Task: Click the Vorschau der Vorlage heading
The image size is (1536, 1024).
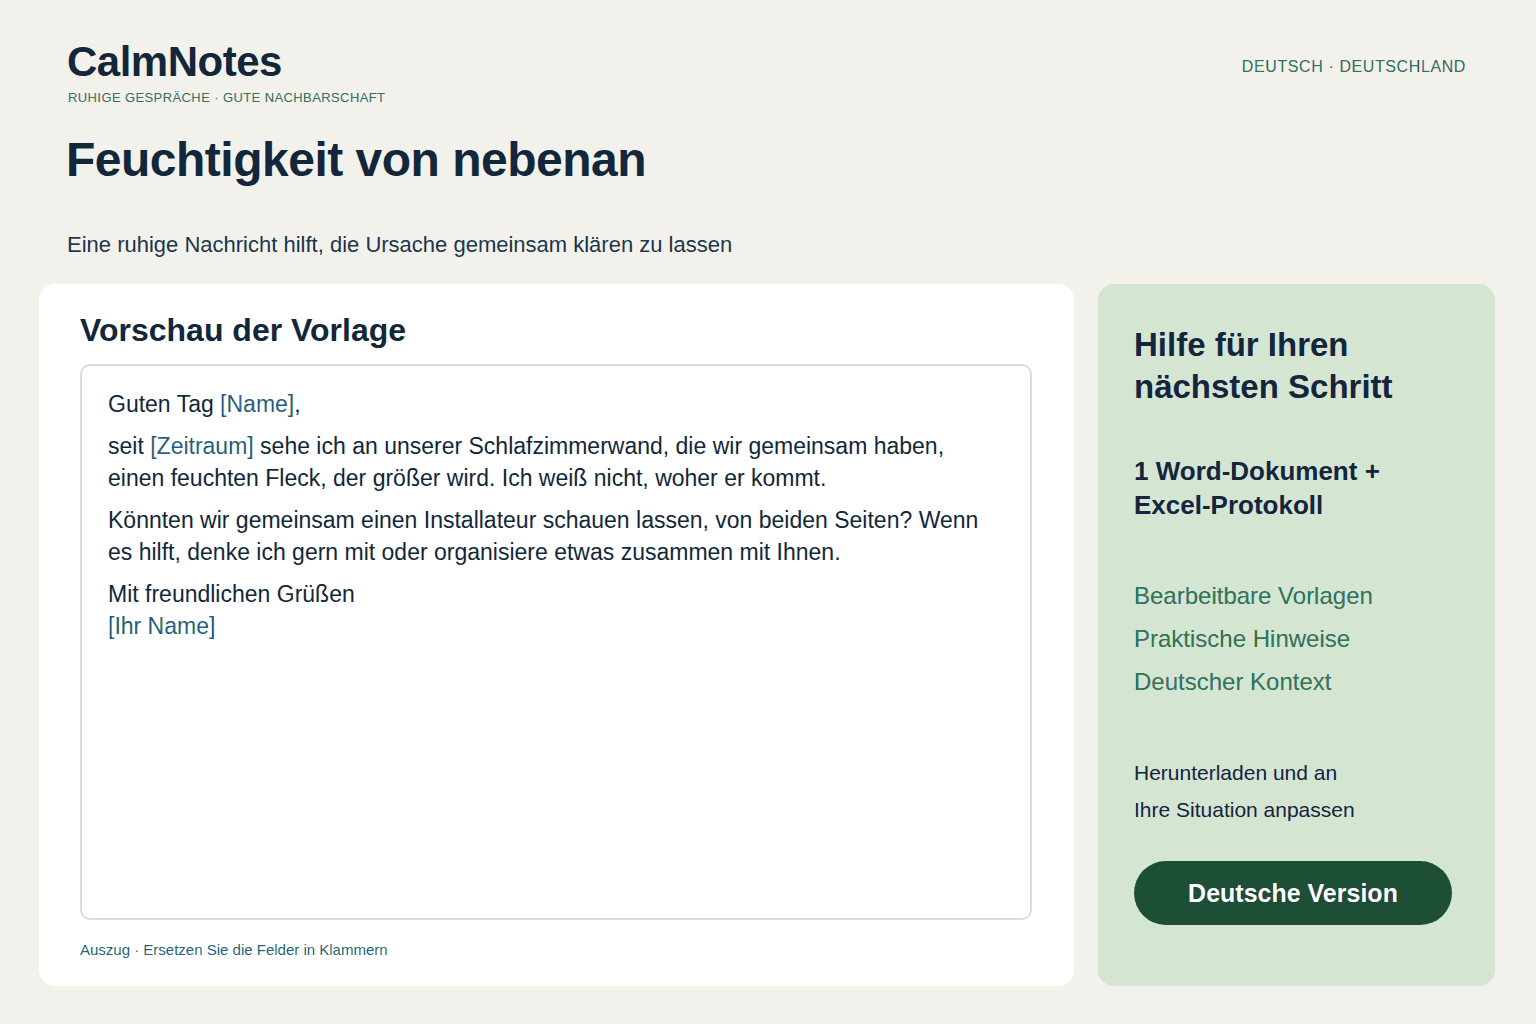Action: [x=243, y=330]
